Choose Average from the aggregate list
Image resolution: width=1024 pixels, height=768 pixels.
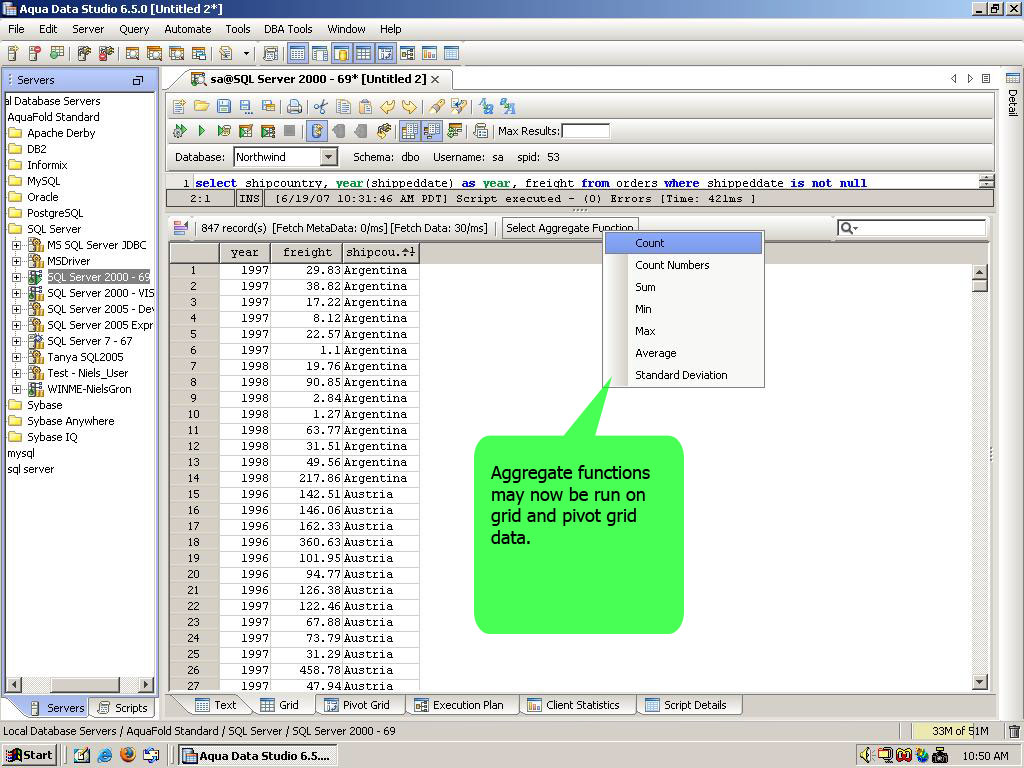683,353
